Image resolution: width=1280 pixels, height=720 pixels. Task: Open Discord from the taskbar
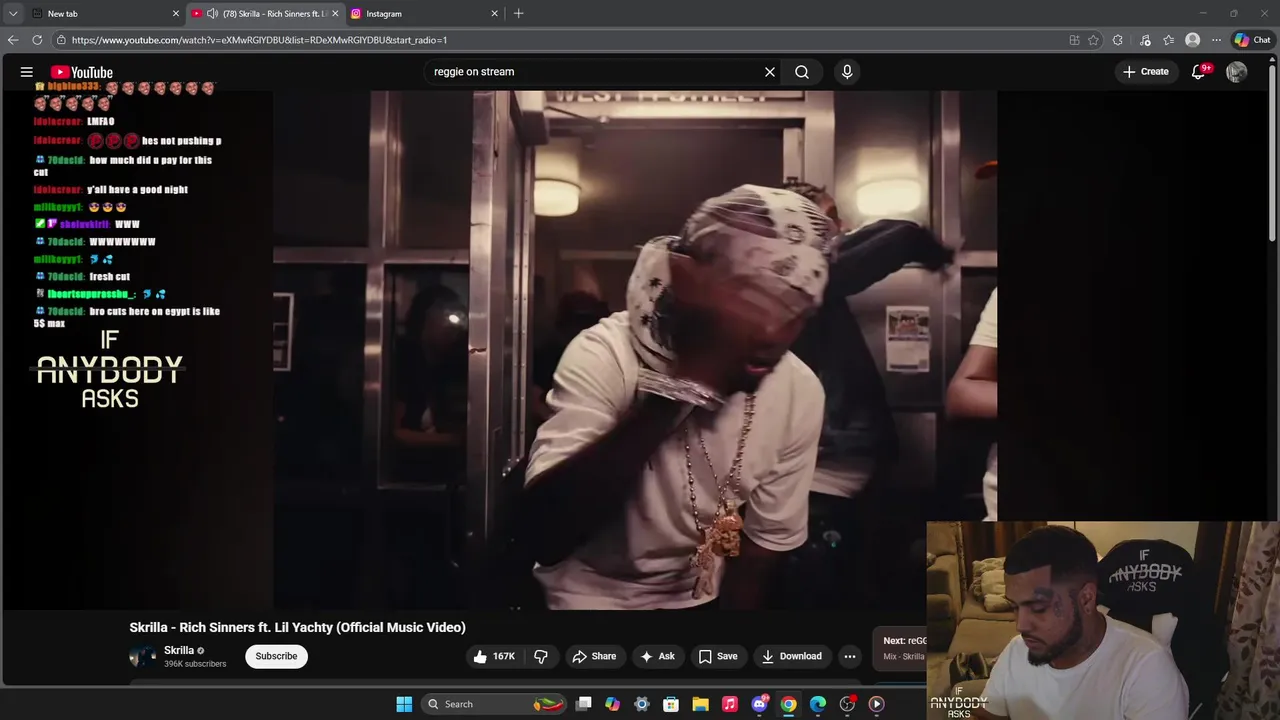click(x=759, y=704)
